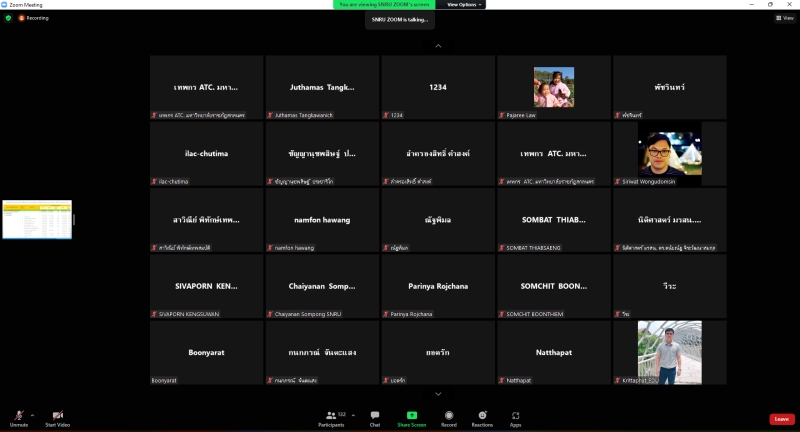
Task: Unmute the microphone
Action: (x=18, y=416)
